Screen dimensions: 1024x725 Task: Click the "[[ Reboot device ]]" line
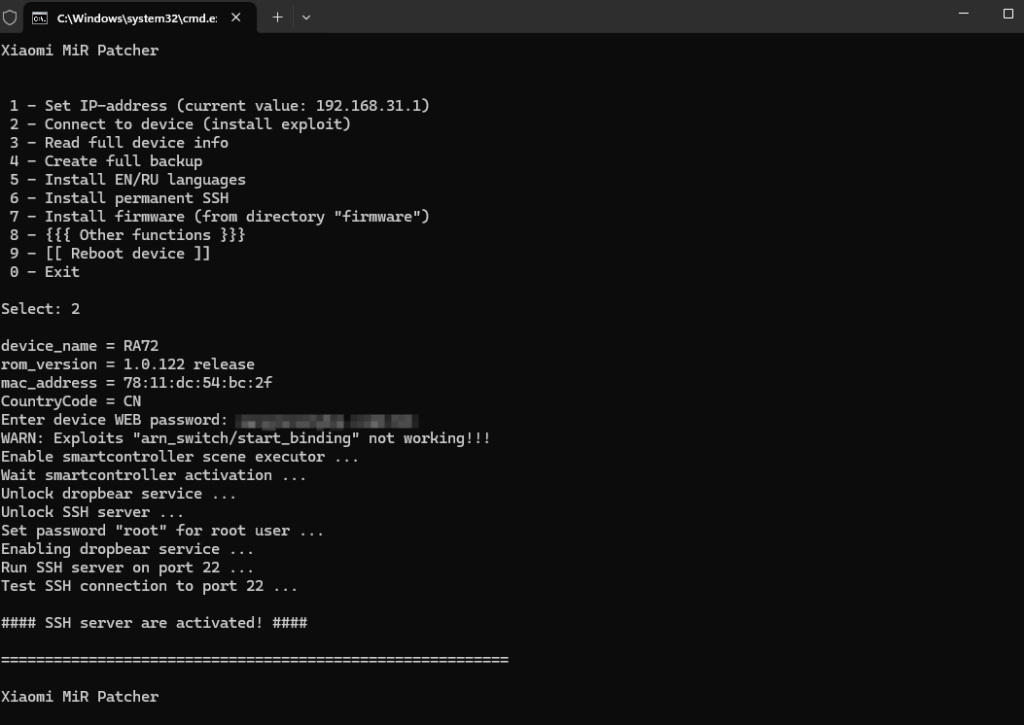(110, 253)
